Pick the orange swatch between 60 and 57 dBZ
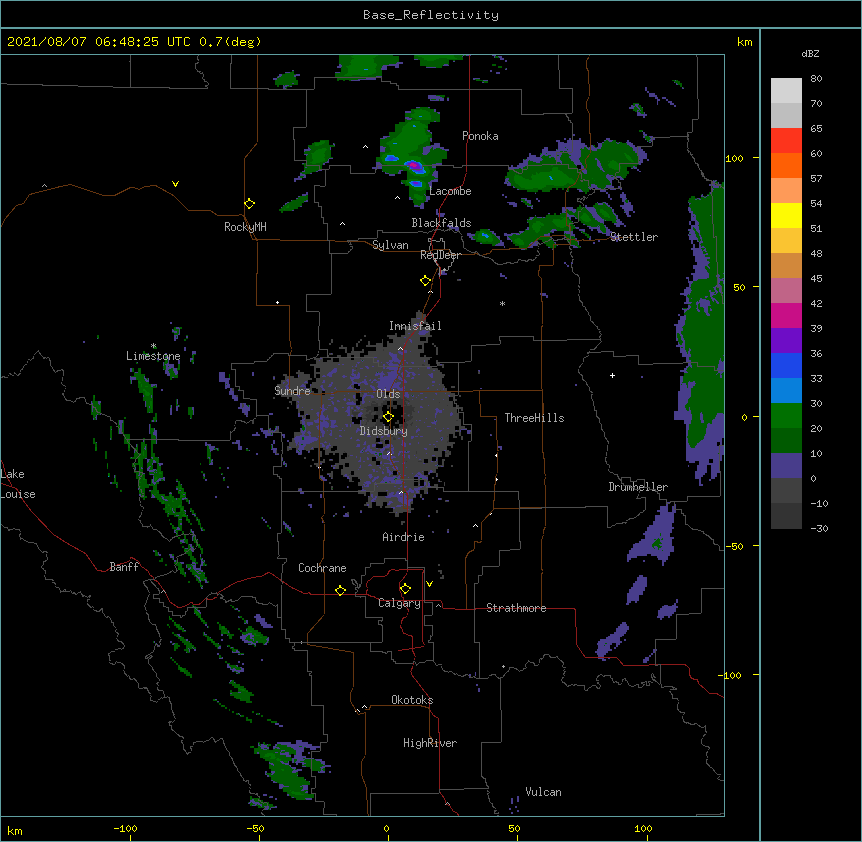 pos(786,165)
